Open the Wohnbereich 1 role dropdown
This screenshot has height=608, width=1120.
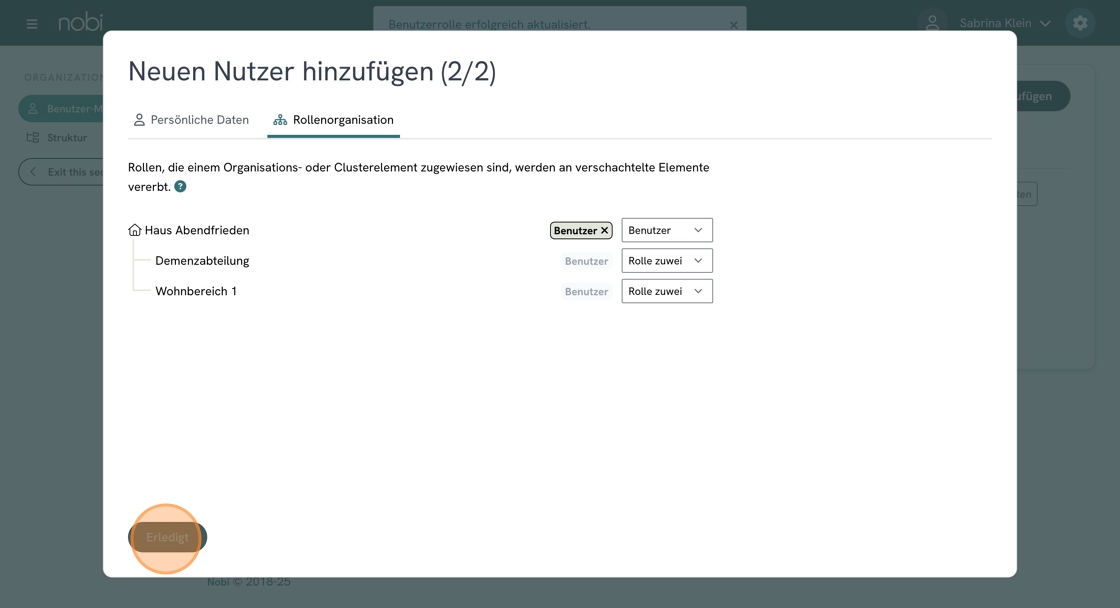[x=666, y=291]
